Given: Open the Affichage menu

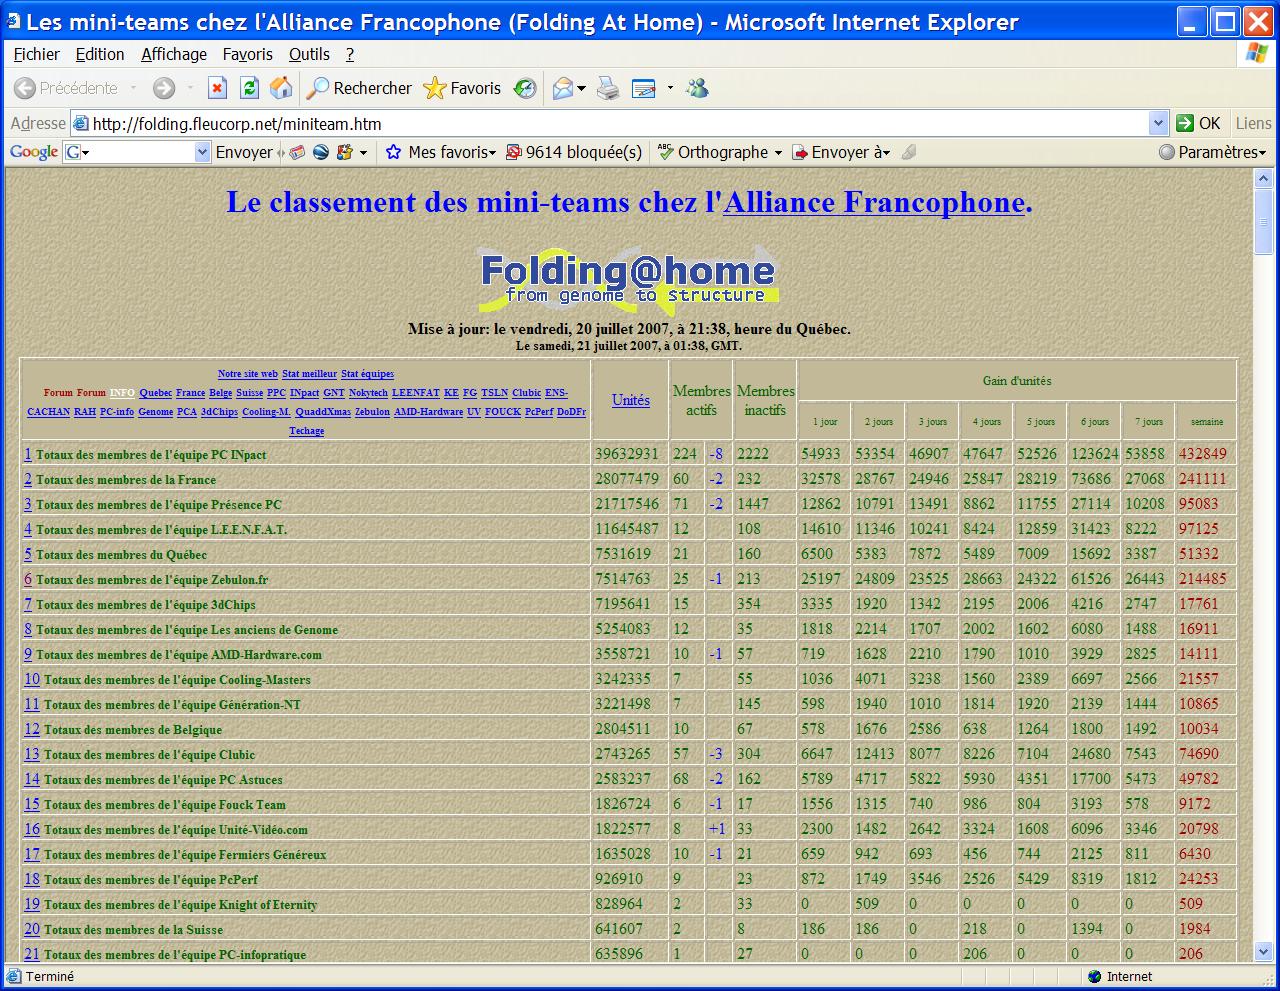Looking at the screenshot, I should (x=174, y=54).
